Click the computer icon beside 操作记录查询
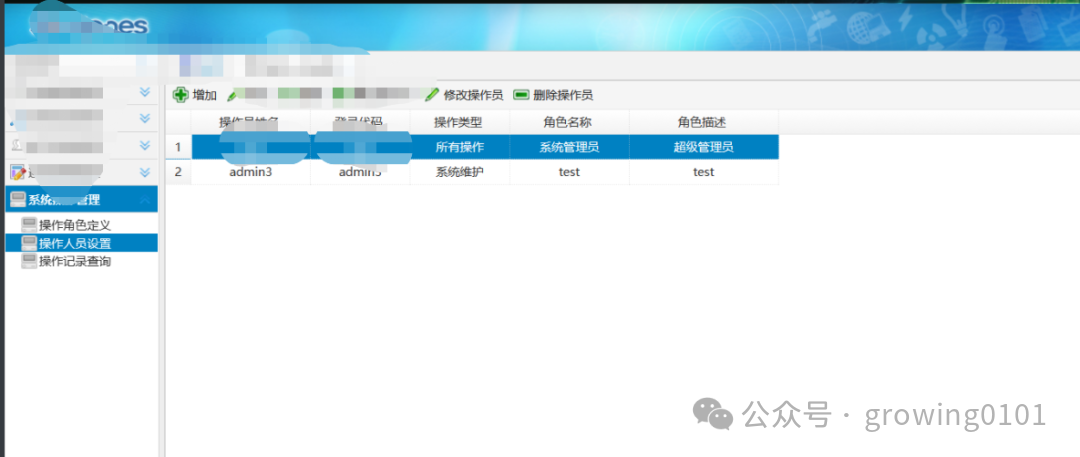 (29, 261)
